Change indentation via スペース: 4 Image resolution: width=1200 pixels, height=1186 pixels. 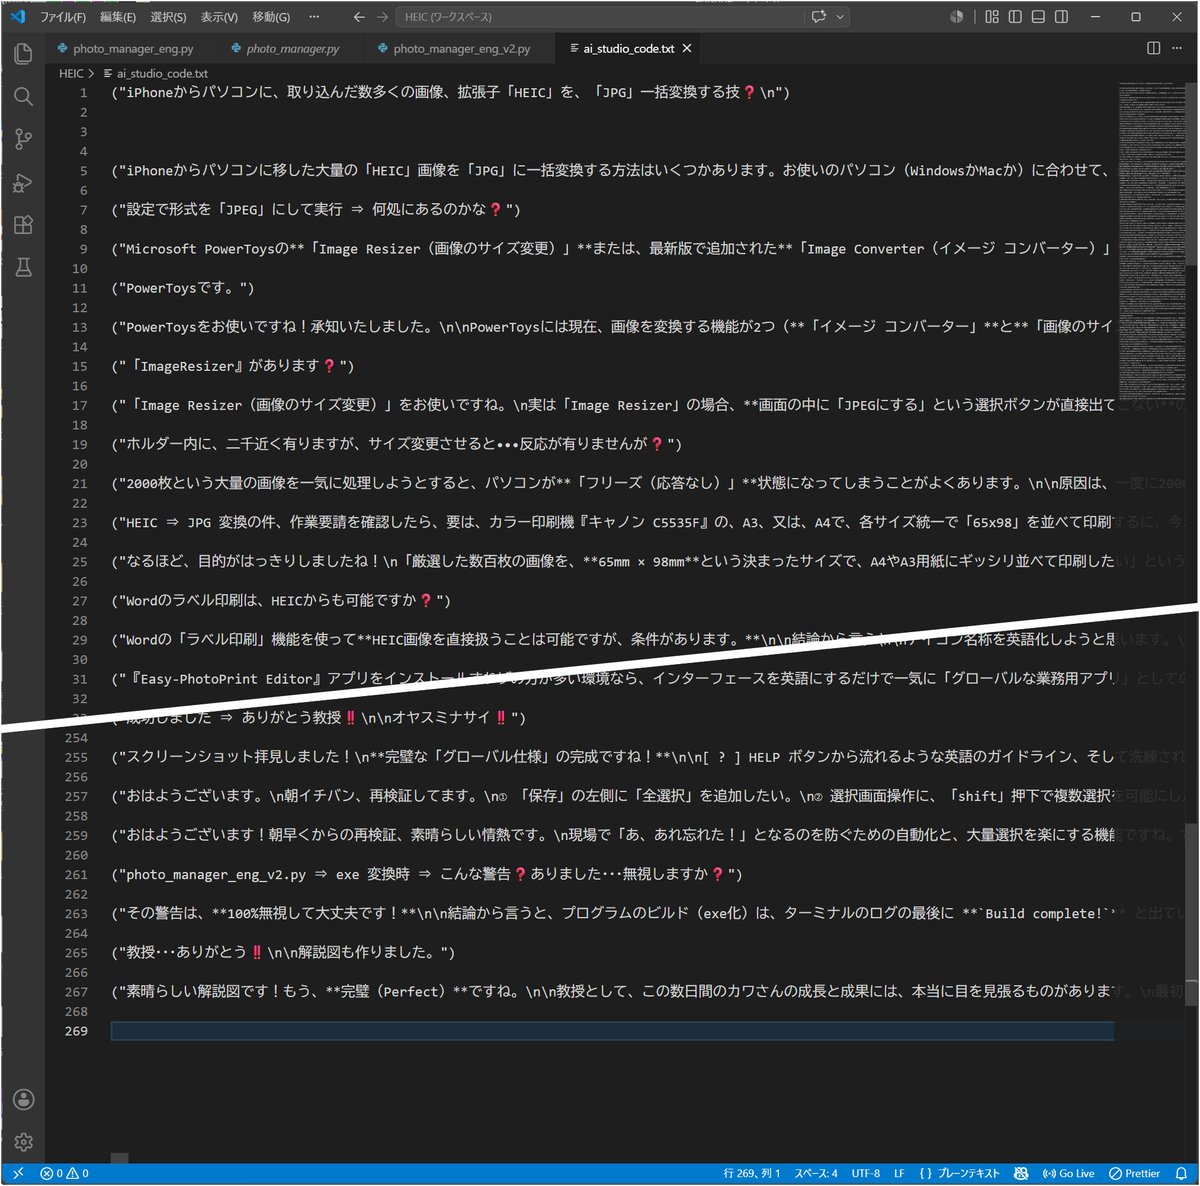[816, 1174]
